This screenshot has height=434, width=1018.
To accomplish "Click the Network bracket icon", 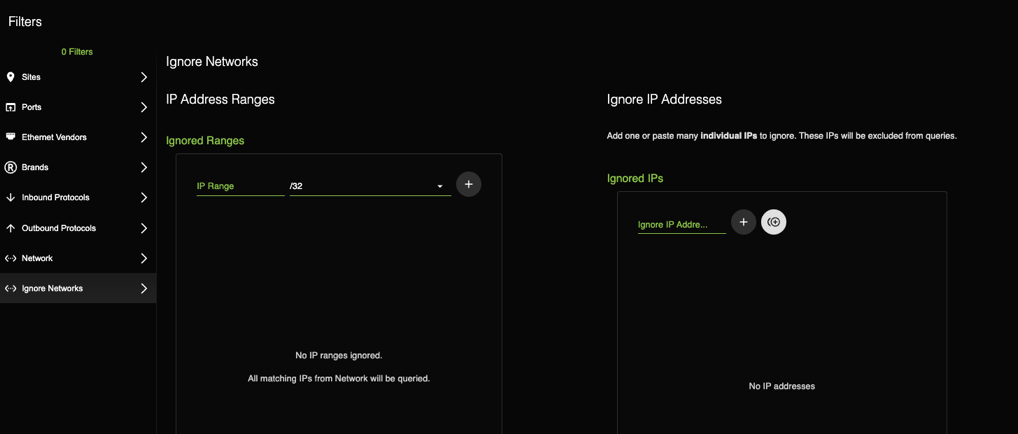I will coord(10,258).
